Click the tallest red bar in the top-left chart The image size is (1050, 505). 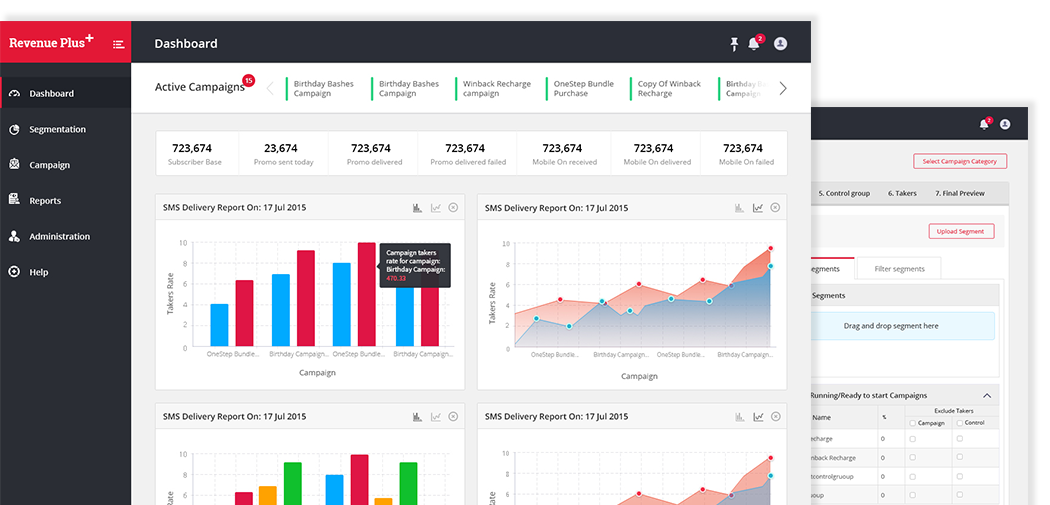click(x=367, y=294)
